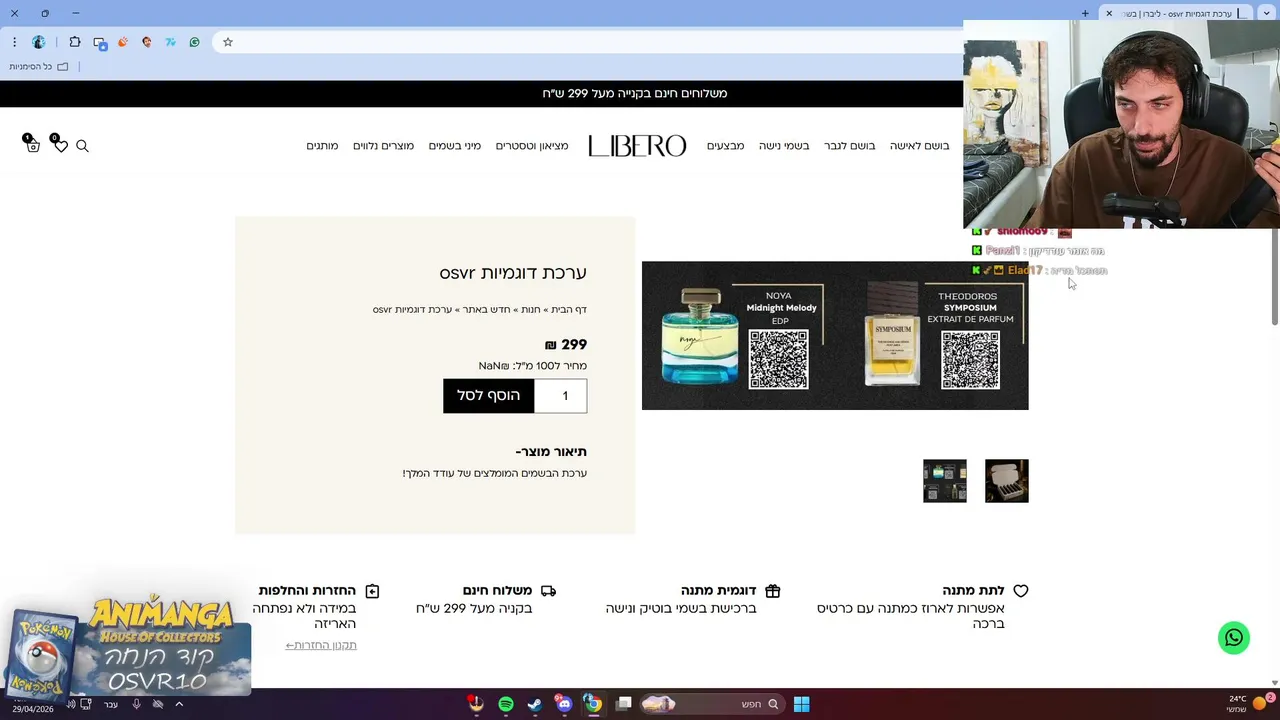Open the מבצעים menu
Viewport: 1280px width, 720px height.
click(x=726, y=146)
